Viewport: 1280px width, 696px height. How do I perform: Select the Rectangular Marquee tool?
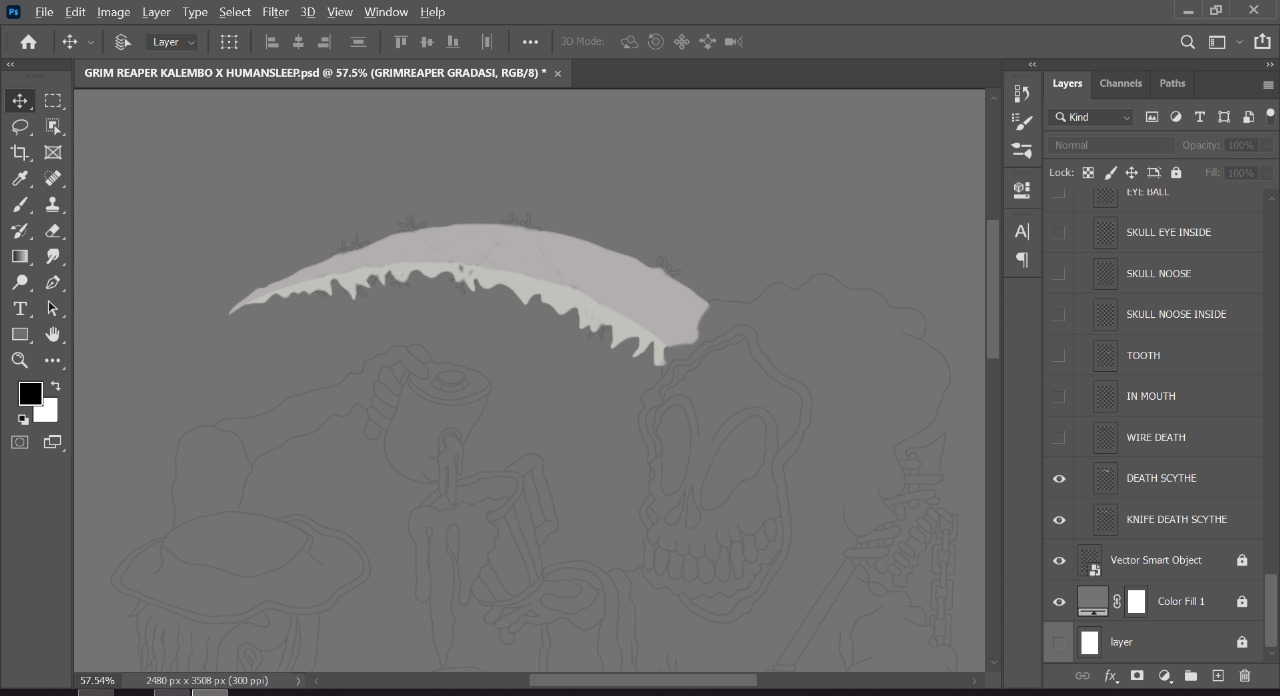point(53,100)
